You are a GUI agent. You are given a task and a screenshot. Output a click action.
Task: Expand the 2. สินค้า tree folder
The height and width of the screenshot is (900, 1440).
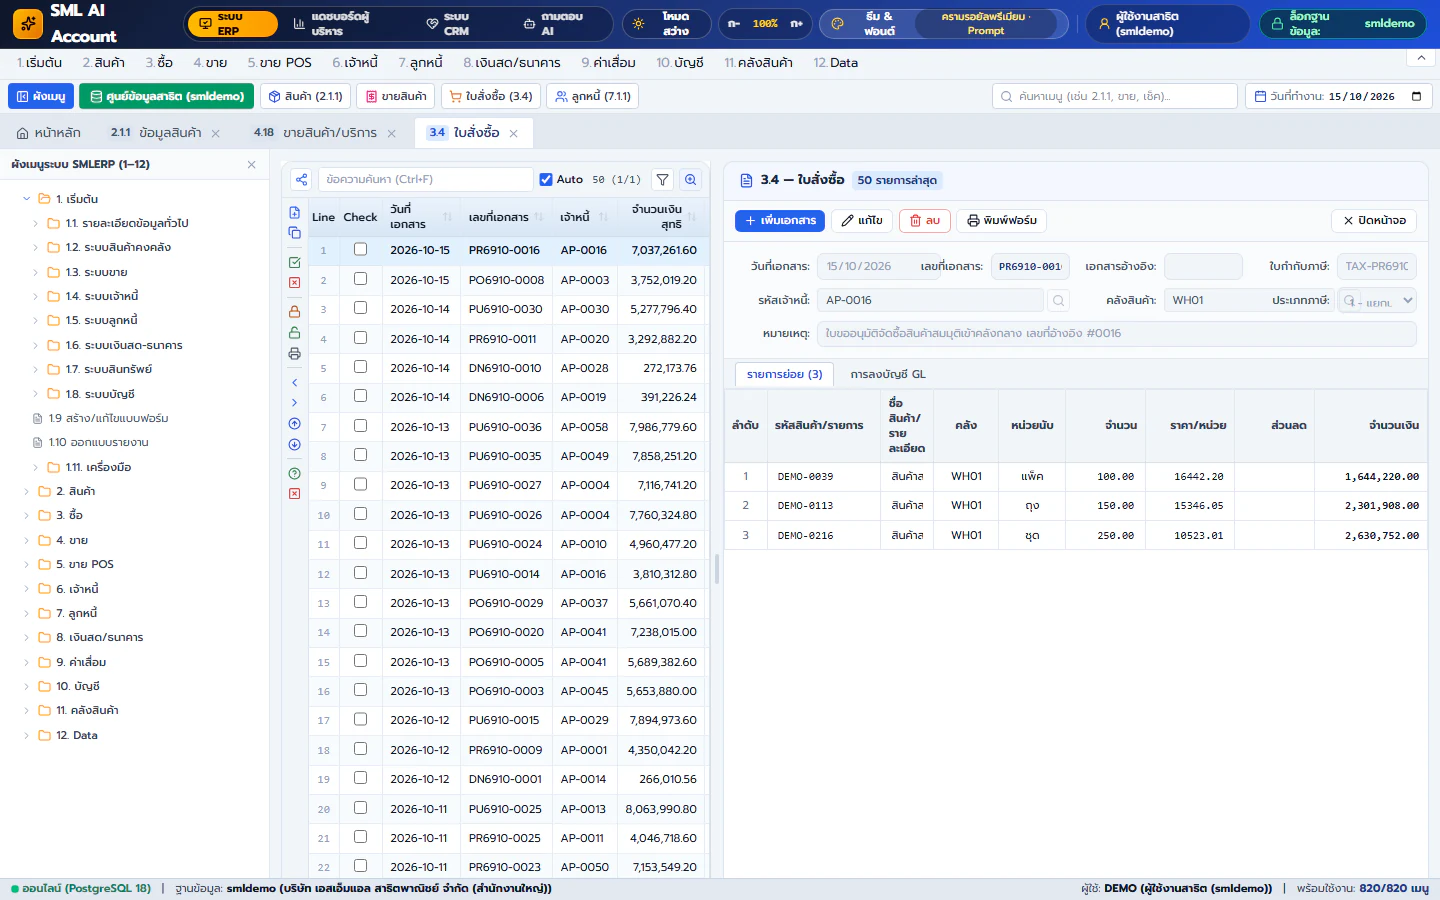27,491
